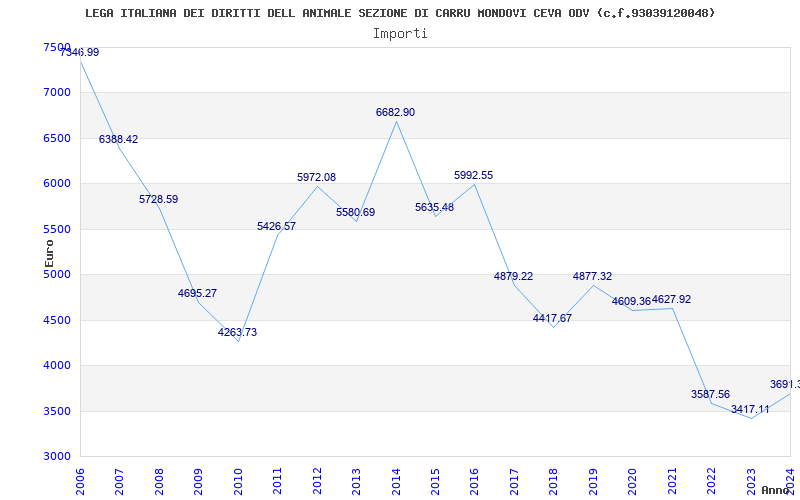Click the 4609.36 data label
800x500 pixels.
coord(632,301)
